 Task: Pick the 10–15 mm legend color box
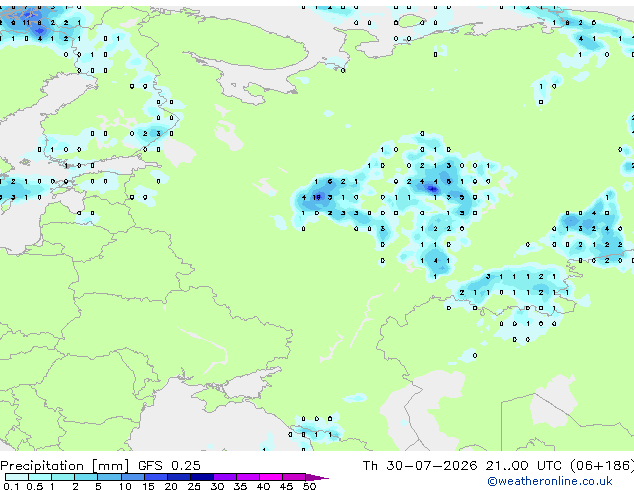(x=133, y=477)
